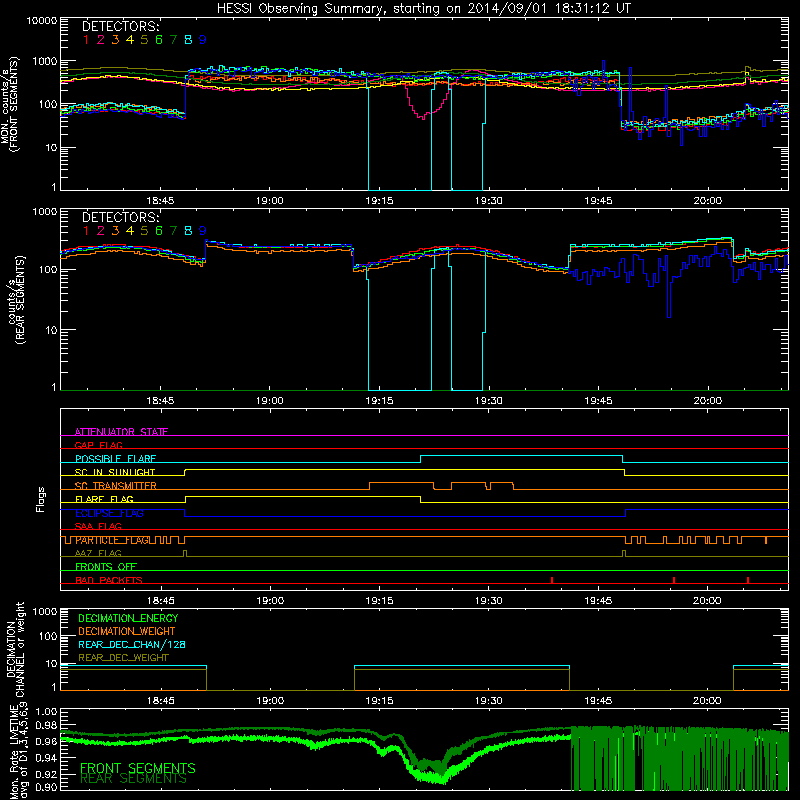This screenshot has width=800, height=800.
Task: Select the DETECTORS: label in front segments panel
Action: (121, 27)
